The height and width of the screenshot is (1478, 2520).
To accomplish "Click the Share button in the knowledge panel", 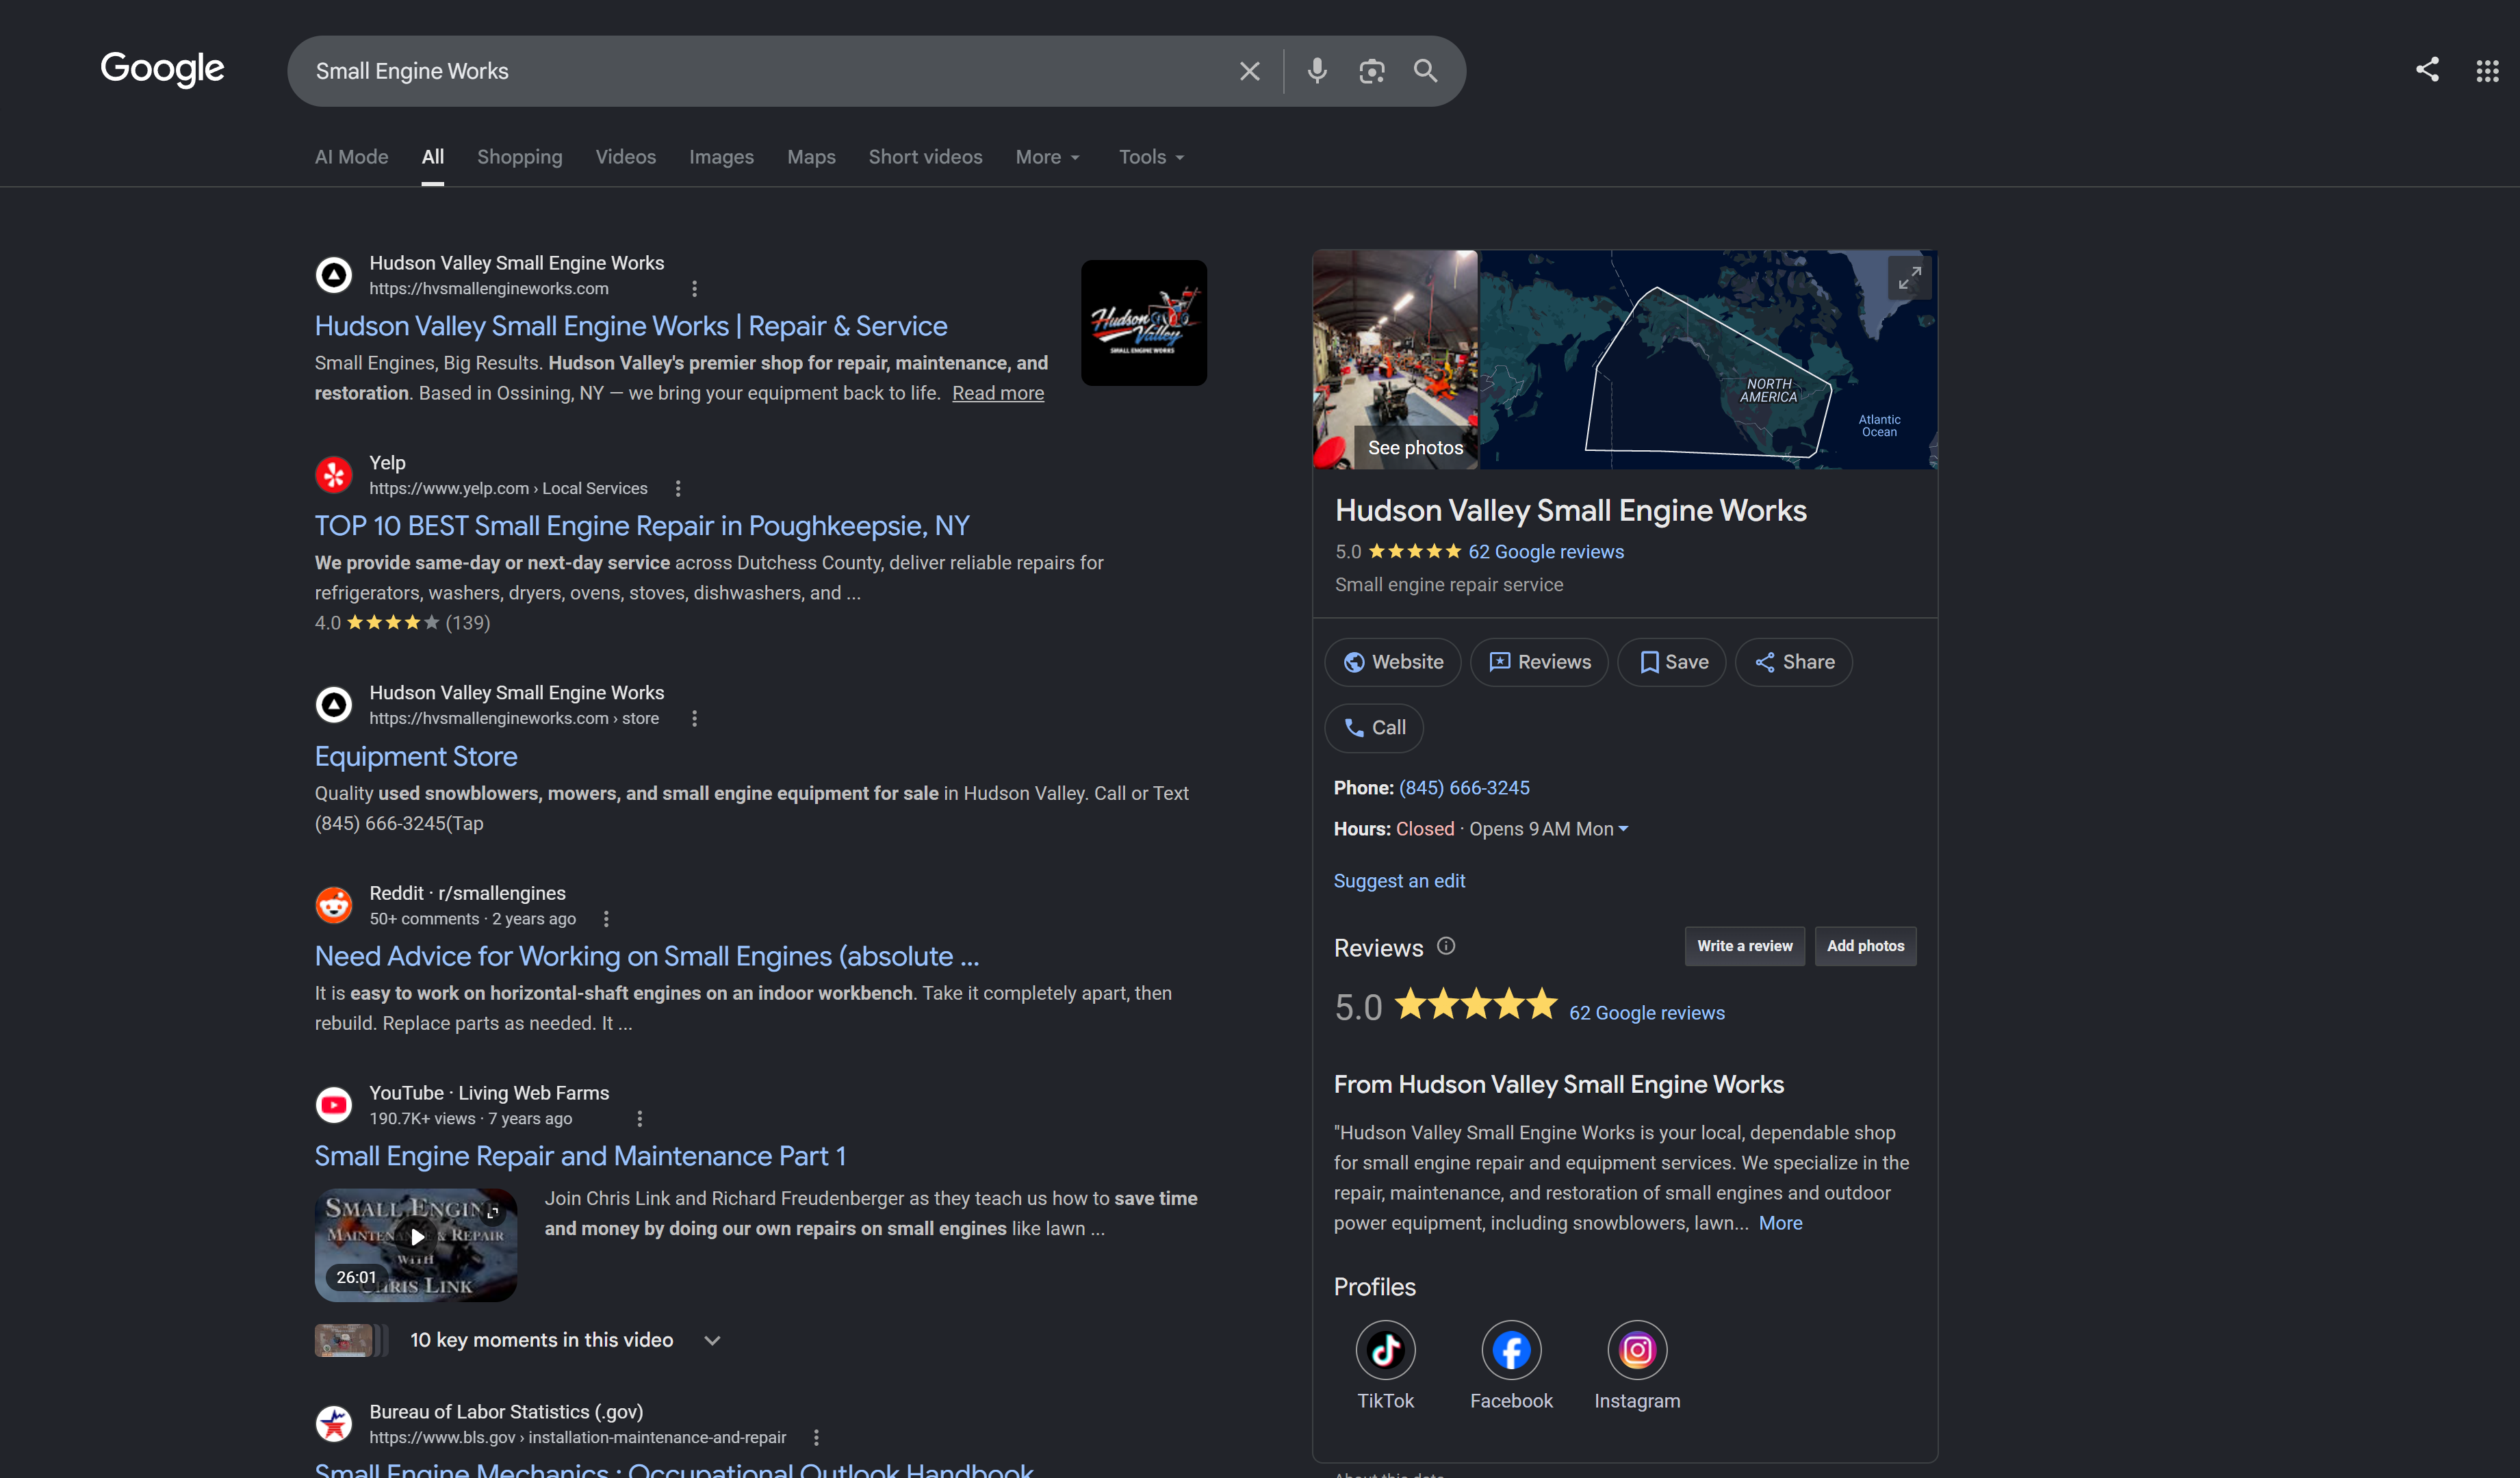I will (x=1794, y=662).
